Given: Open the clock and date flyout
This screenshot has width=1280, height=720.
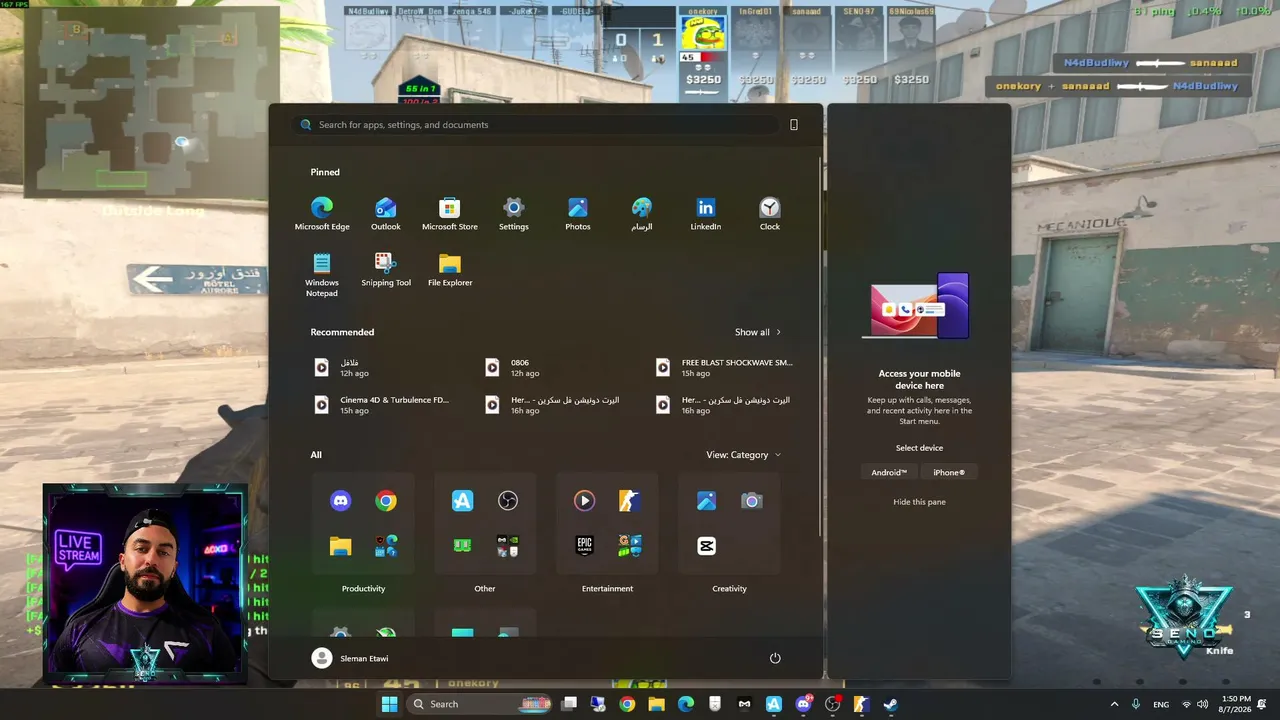Looking at the screenshot, I should [1236, 704].
